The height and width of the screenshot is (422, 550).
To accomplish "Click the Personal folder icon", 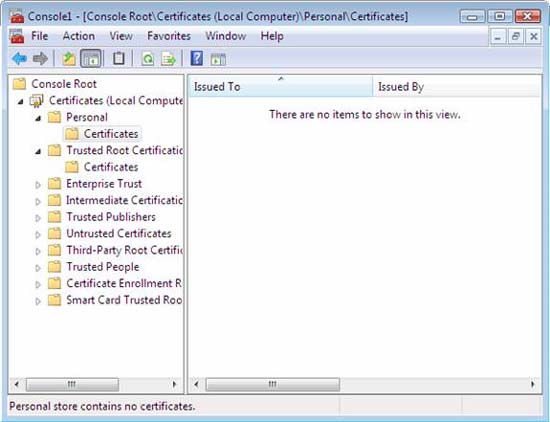I will (54, 117).
